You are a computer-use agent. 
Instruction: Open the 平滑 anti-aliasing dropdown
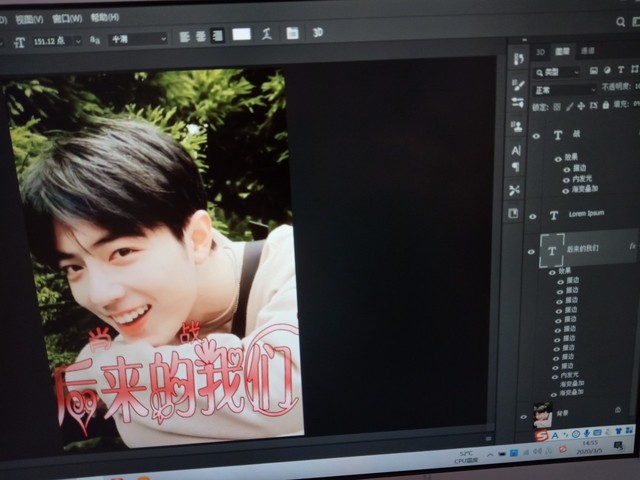click(x=138, y=39)
